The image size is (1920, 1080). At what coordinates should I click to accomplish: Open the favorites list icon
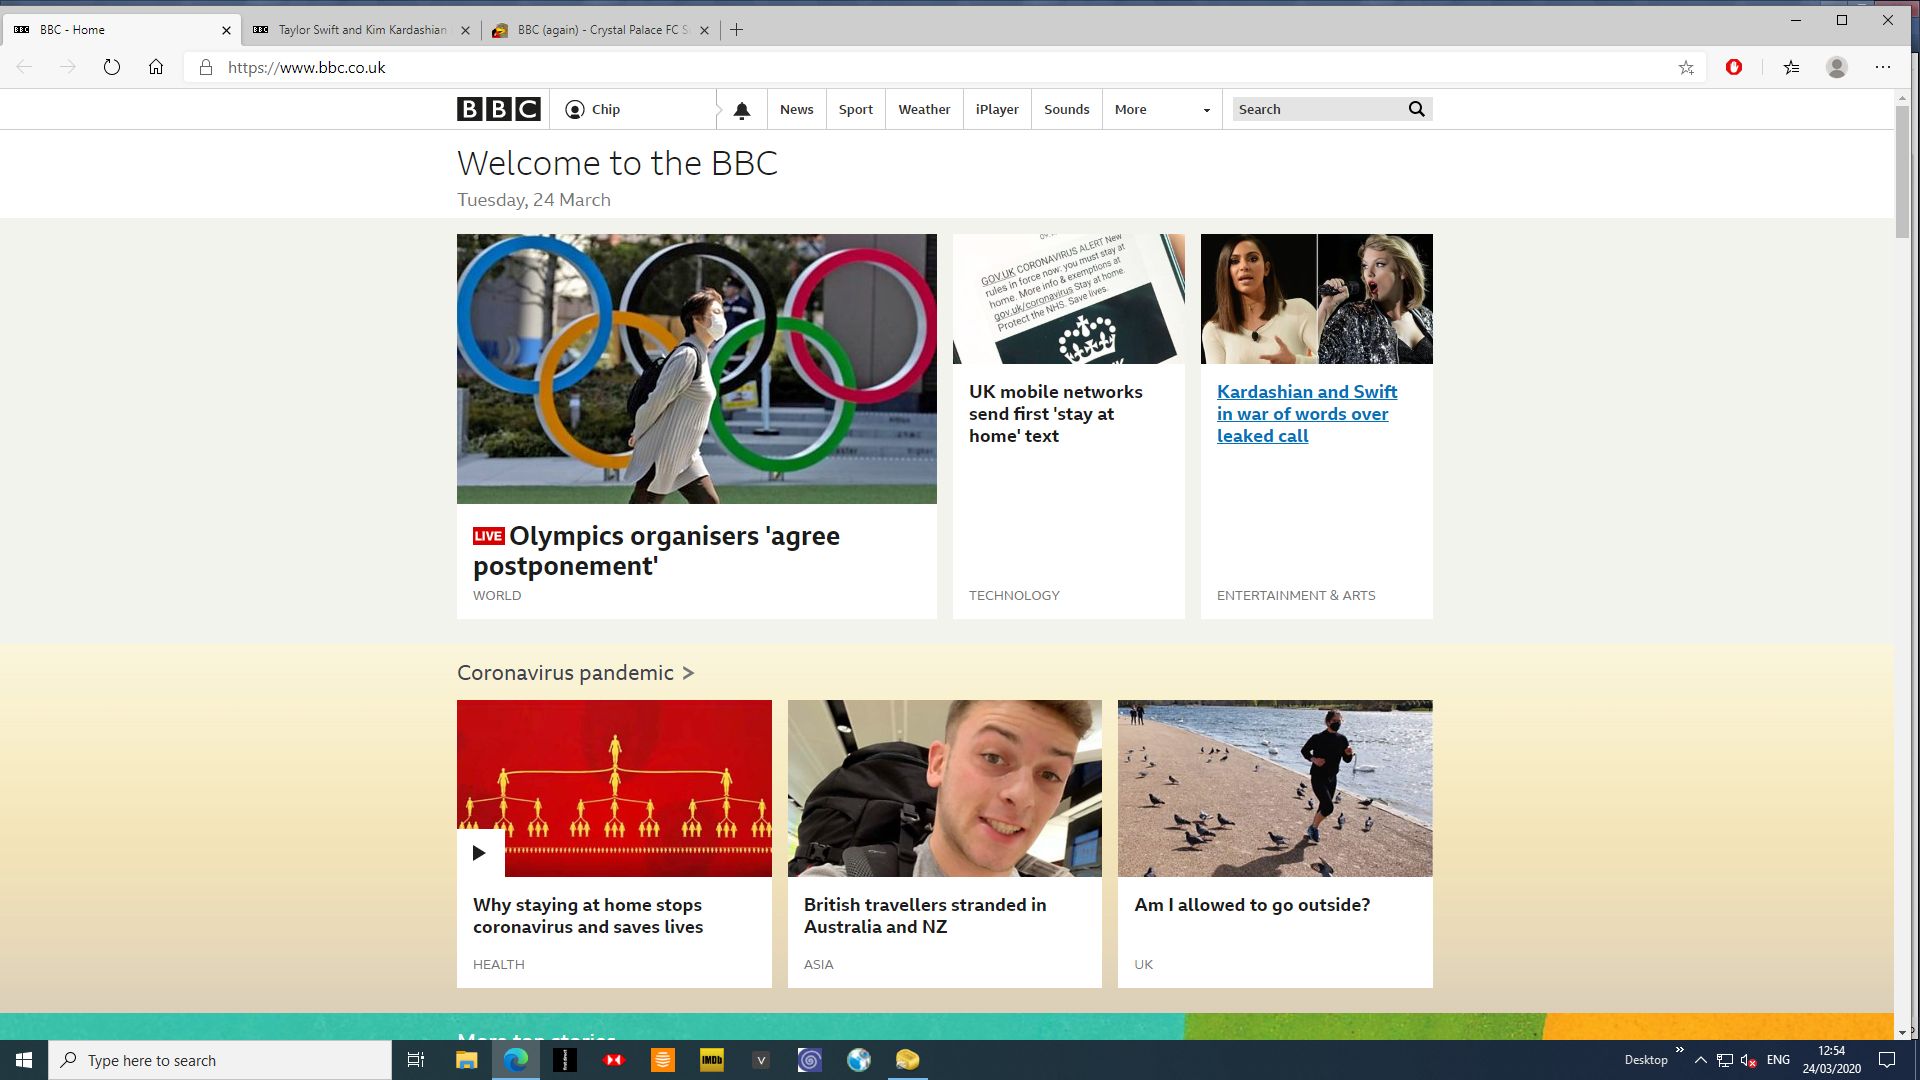tap(1791, 67)
